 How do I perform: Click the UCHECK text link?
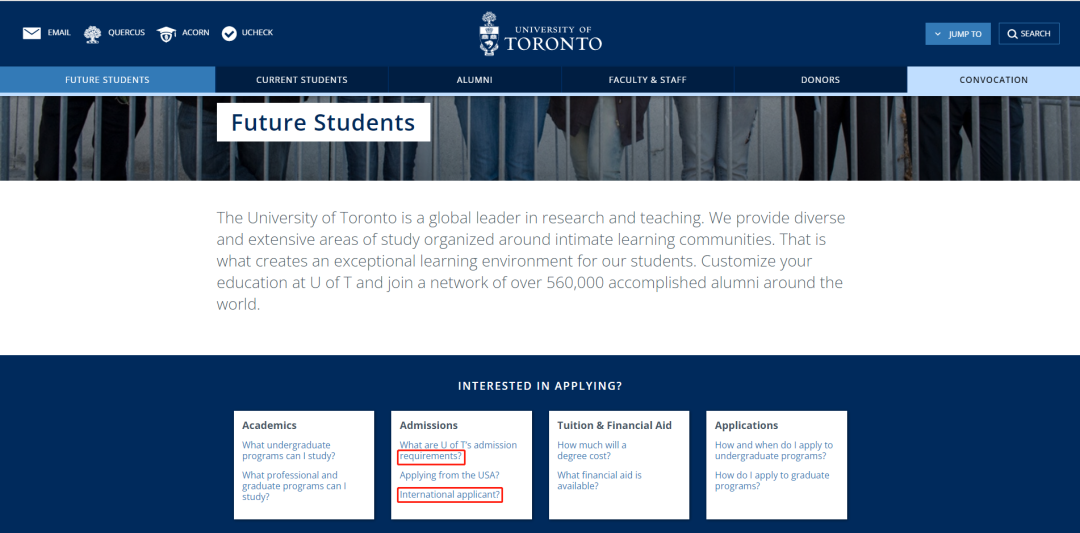point(258,33)
